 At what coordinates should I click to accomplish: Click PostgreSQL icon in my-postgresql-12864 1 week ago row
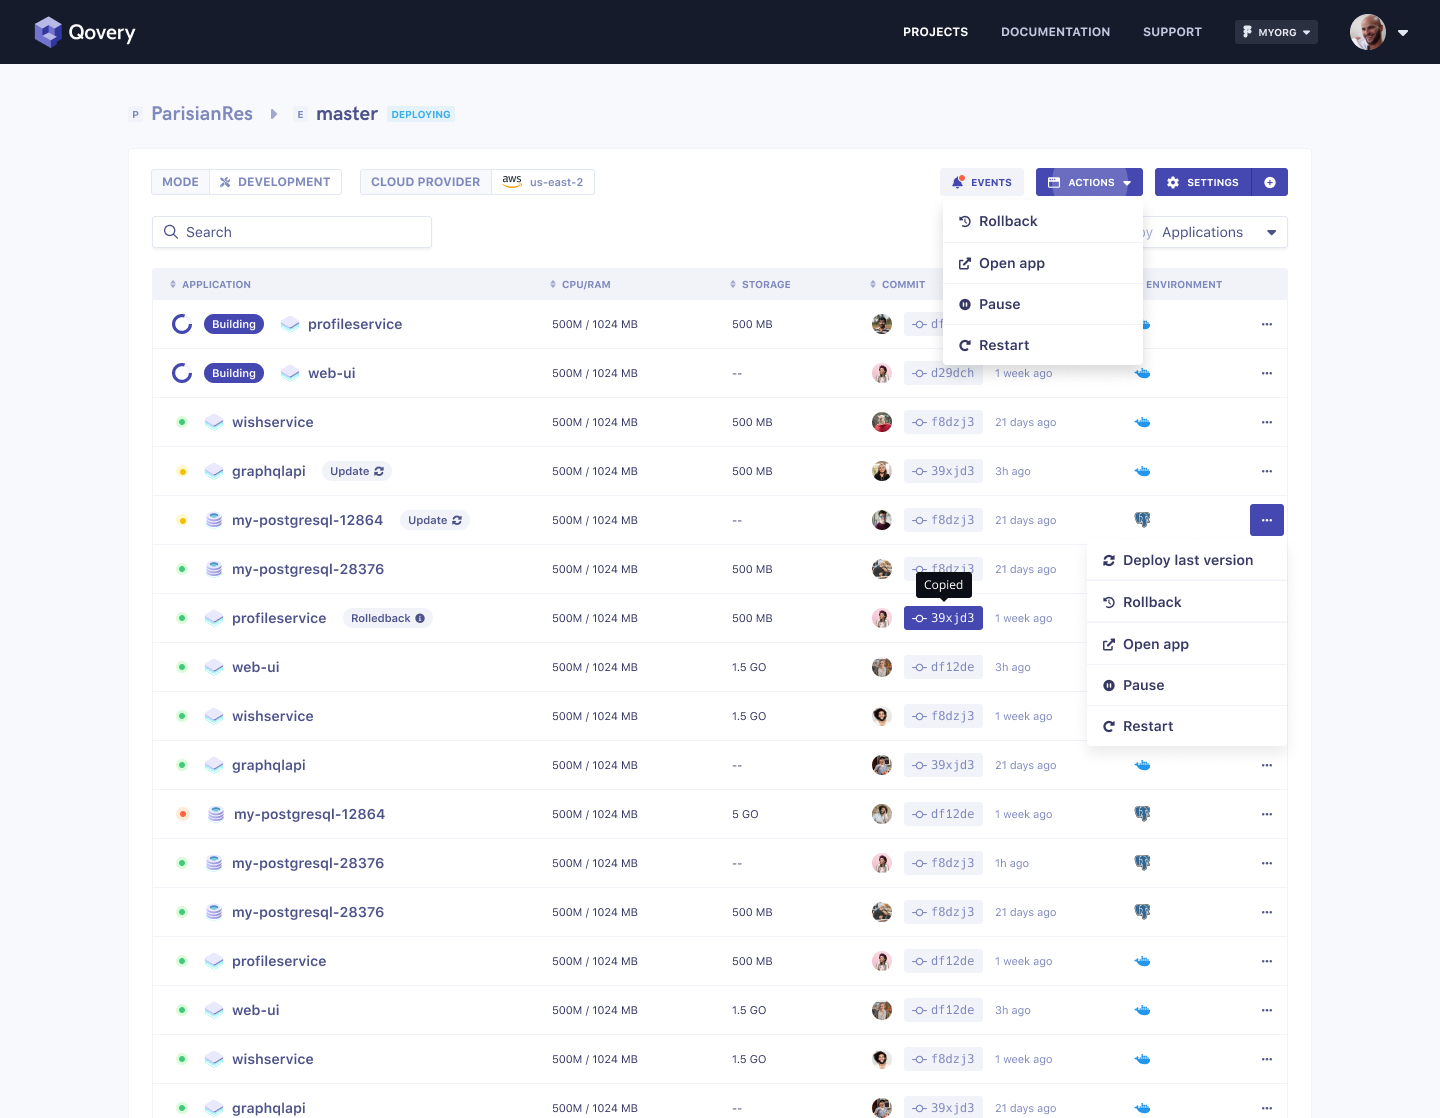click(1142, 814)
